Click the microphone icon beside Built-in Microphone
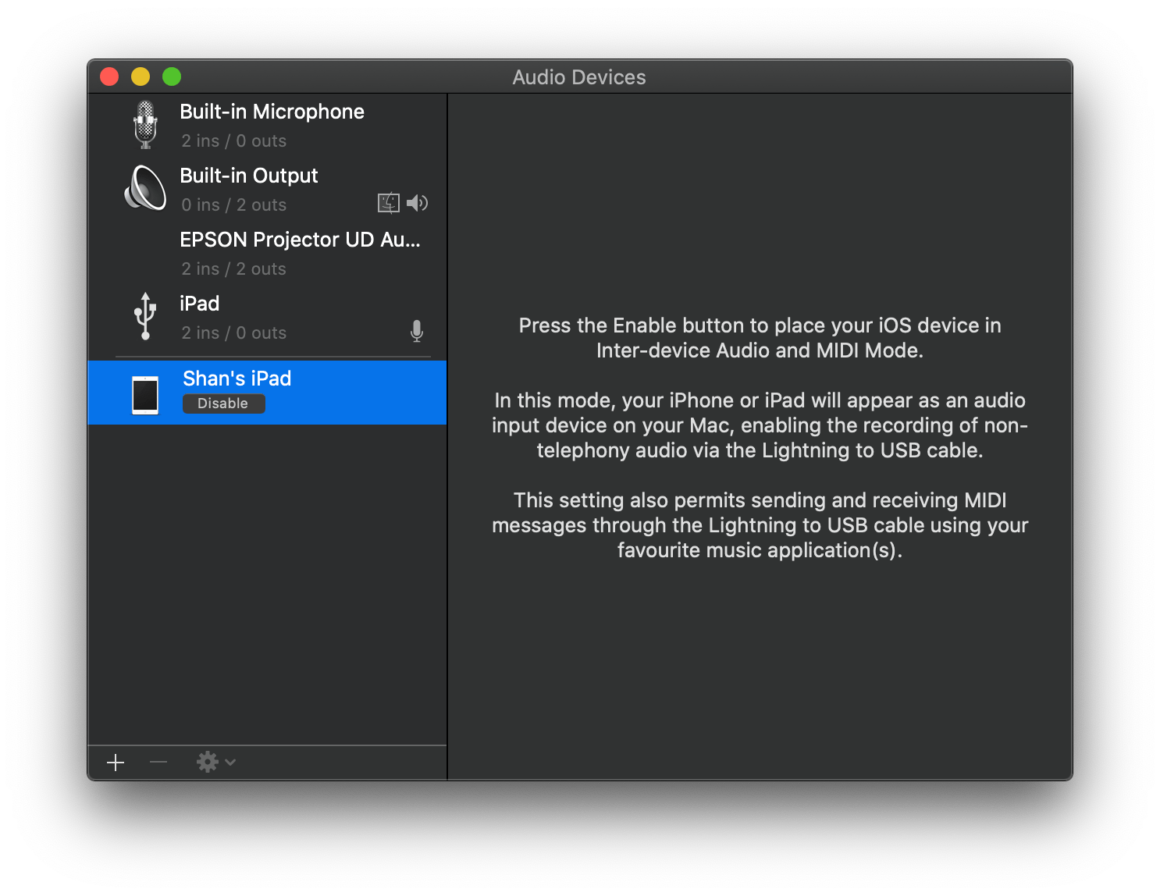 [145, 126]
